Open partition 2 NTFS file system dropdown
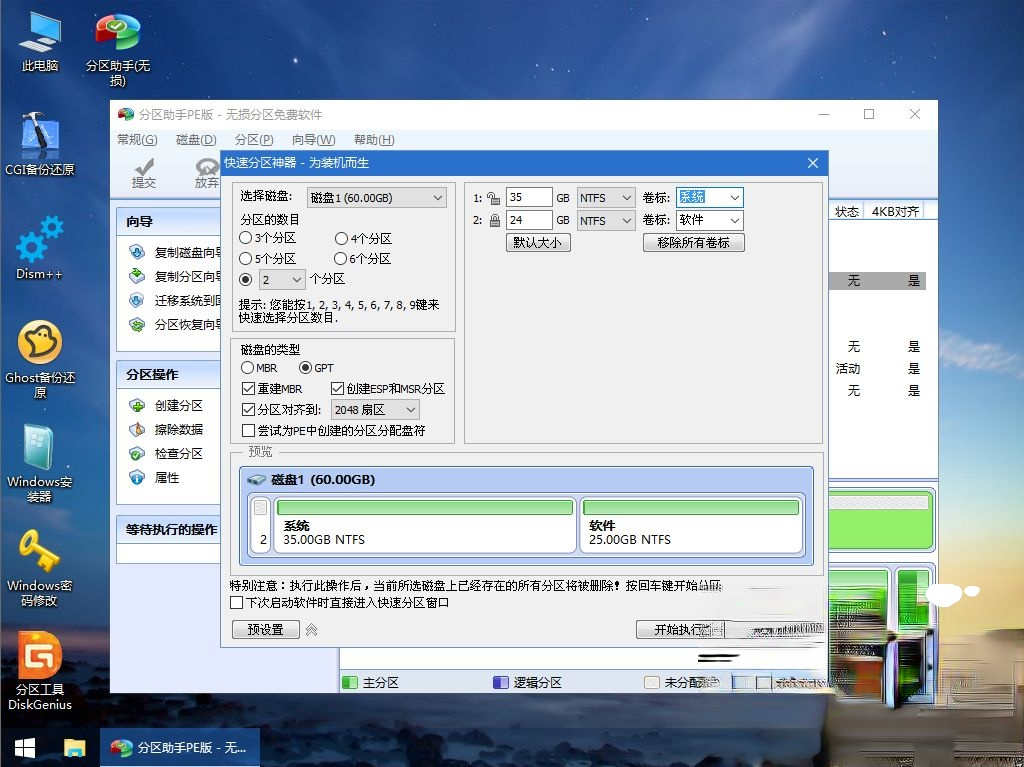The image size is (1024, 767). pos(606,221)
